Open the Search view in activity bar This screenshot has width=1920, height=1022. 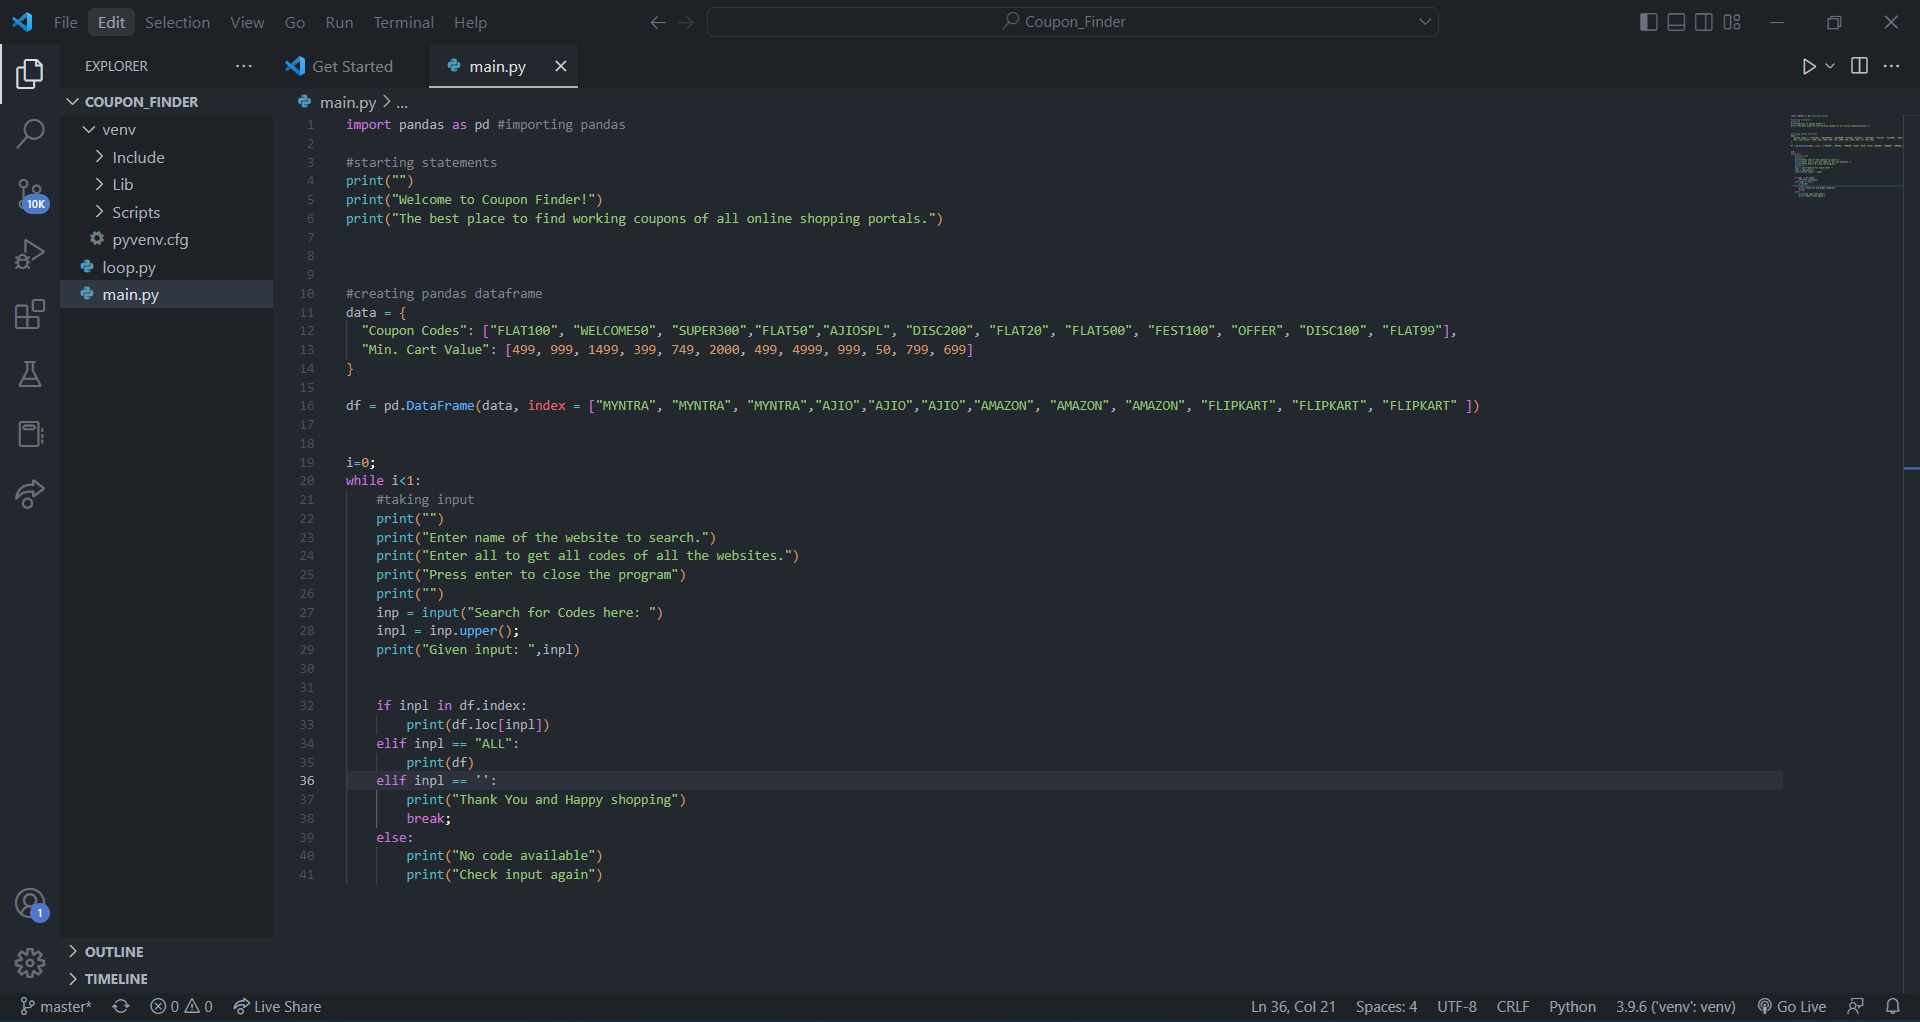30,133
